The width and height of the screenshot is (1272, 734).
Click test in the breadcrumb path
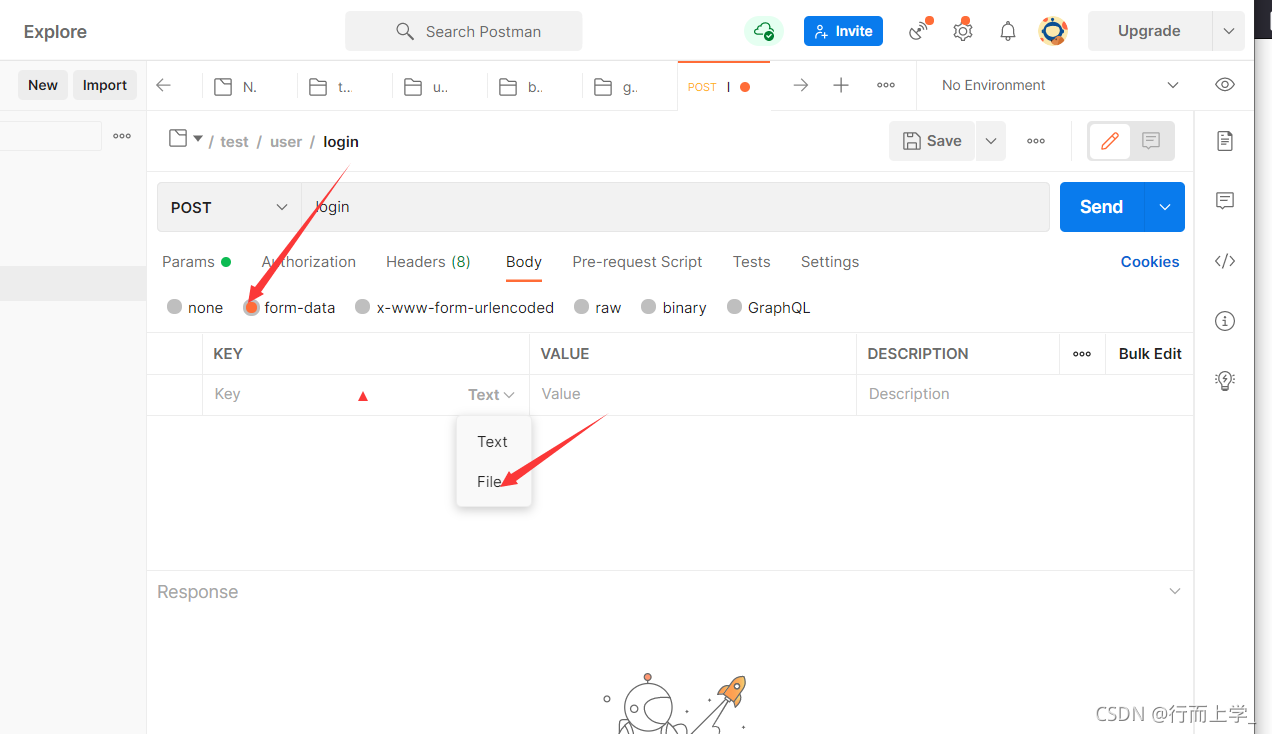click(234, 142)
